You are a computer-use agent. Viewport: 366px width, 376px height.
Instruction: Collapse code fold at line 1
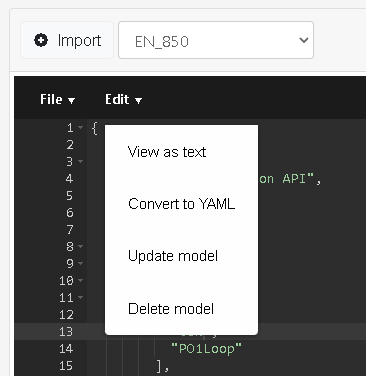pyautogui.click(x=81, y=127)
